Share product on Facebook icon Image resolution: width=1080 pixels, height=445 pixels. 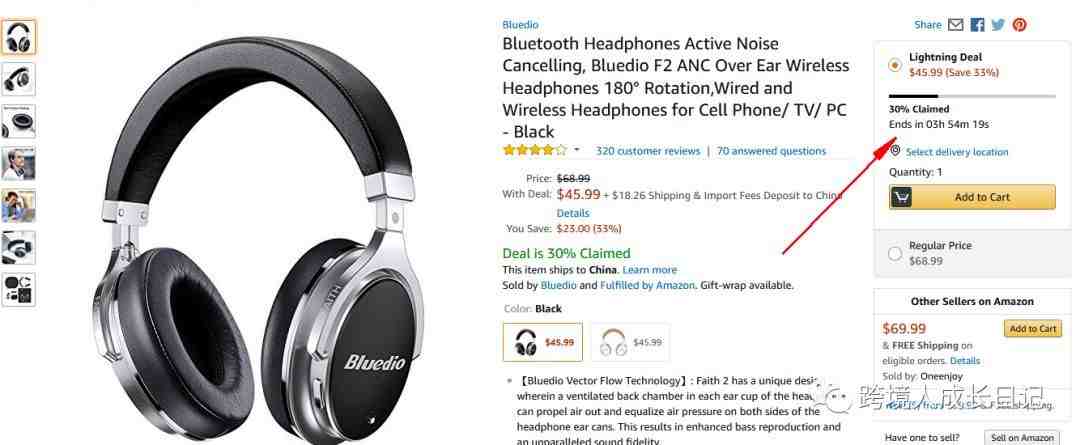[x=977, y=25]
